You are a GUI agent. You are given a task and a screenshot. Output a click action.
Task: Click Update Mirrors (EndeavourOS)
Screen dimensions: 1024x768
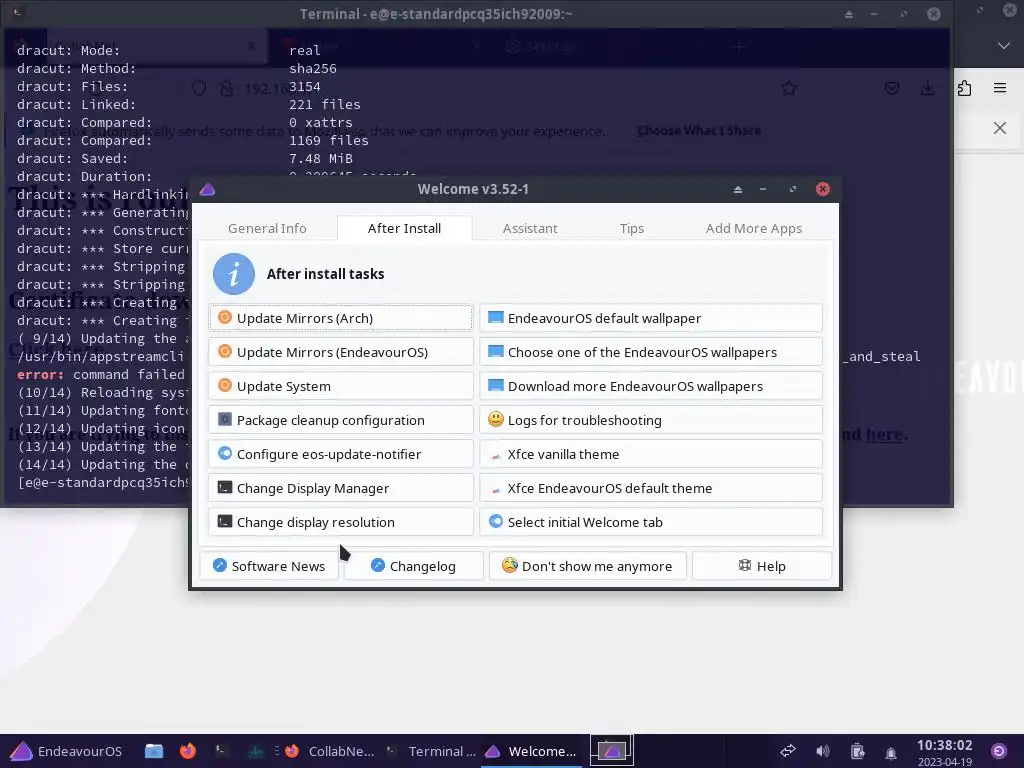pos(341,352)
